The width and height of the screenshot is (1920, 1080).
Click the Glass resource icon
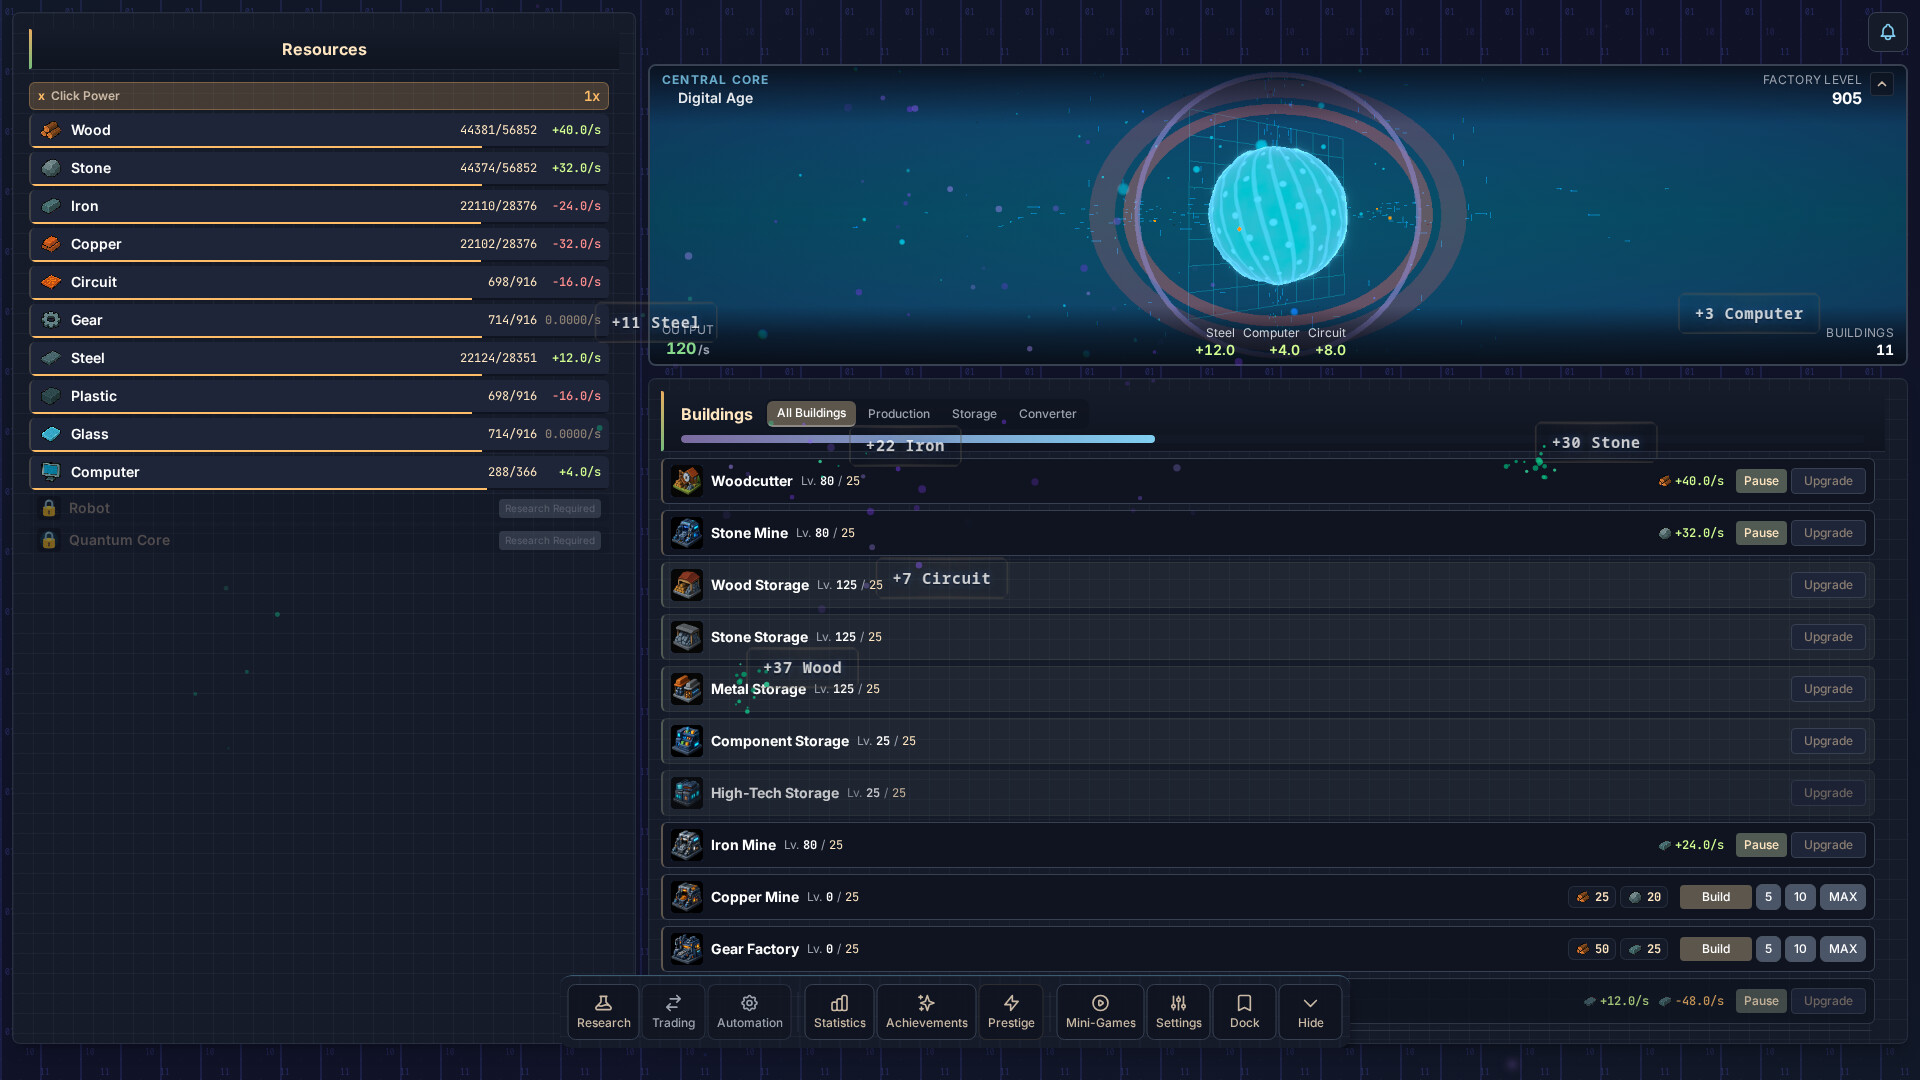pyautogui.click(x=51, y=434)
